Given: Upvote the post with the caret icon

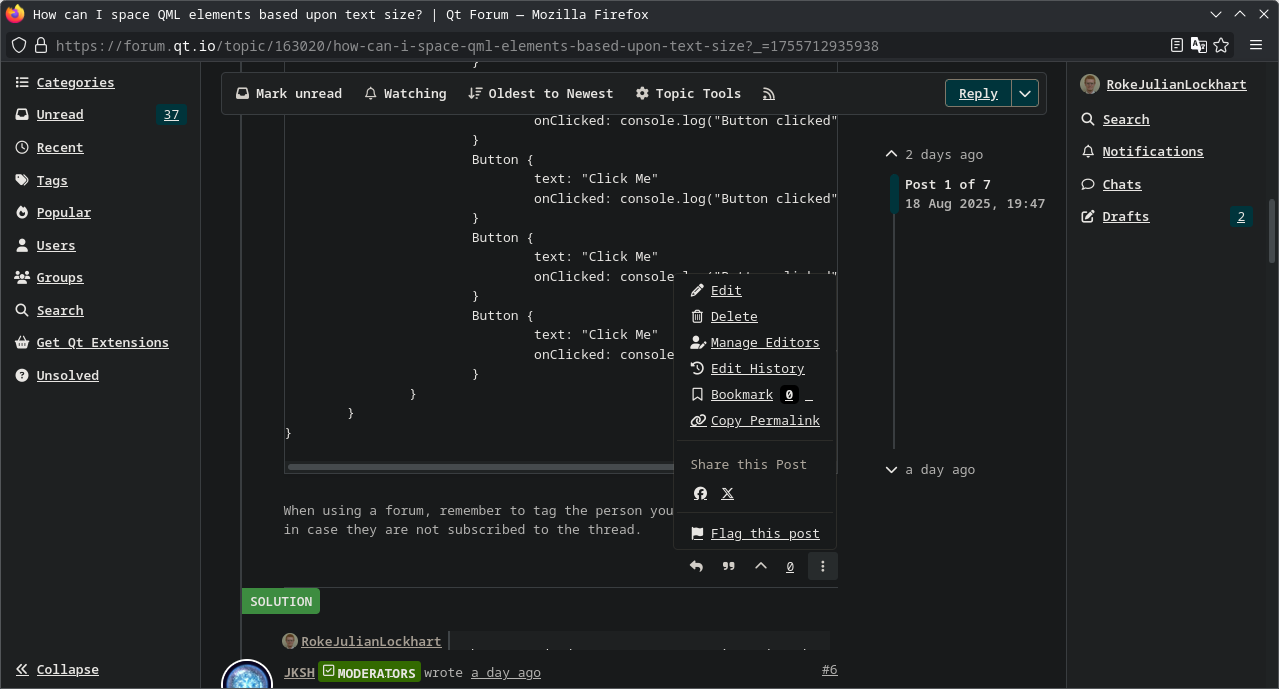Looking at the screenshot, I should 761,566.
